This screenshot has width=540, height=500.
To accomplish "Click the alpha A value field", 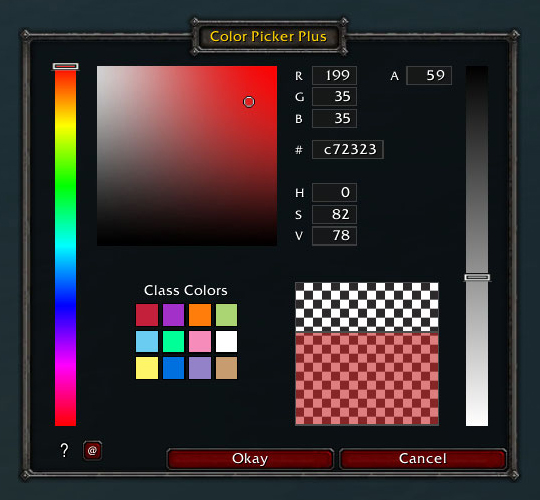I will click(x=429, y=75).
